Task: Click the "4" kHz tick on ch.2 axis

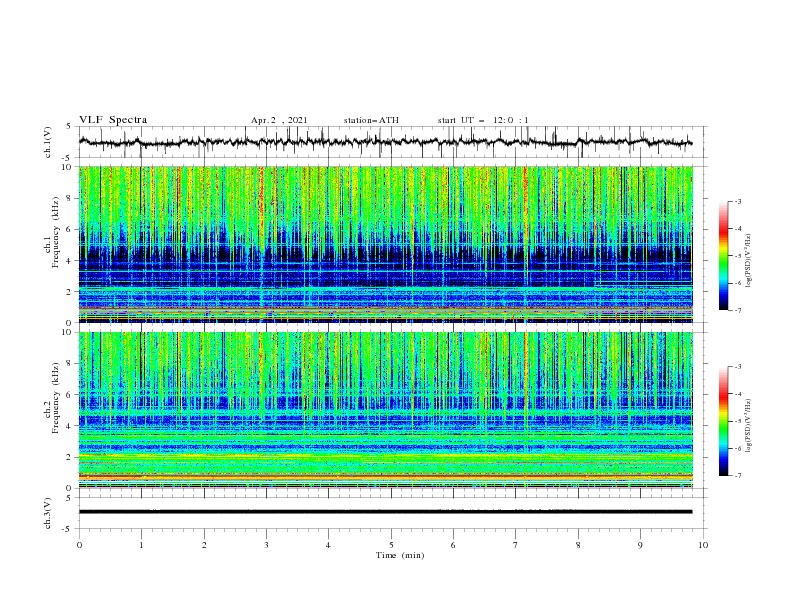Action: [x=71, y=426]
